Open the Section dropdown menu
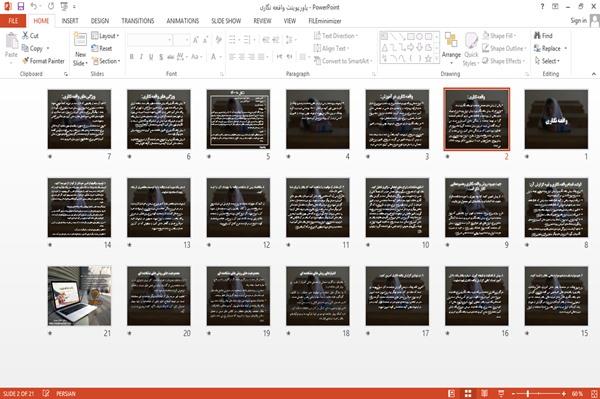Viewport: 600px width, 399px height. [106, 61]
